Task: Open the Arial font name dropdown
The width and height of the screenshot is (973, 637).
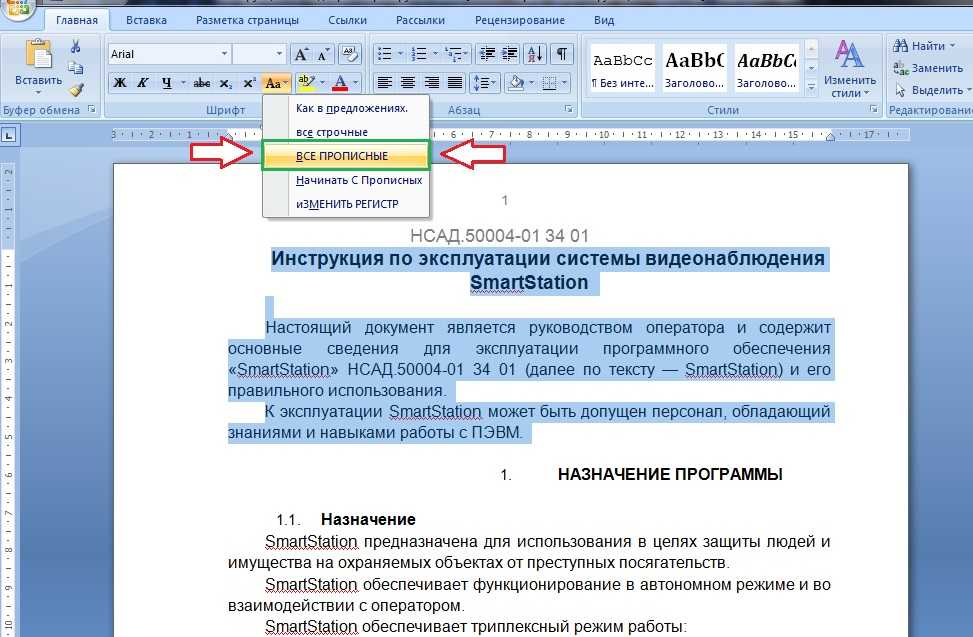Action: tap(223, 54)
